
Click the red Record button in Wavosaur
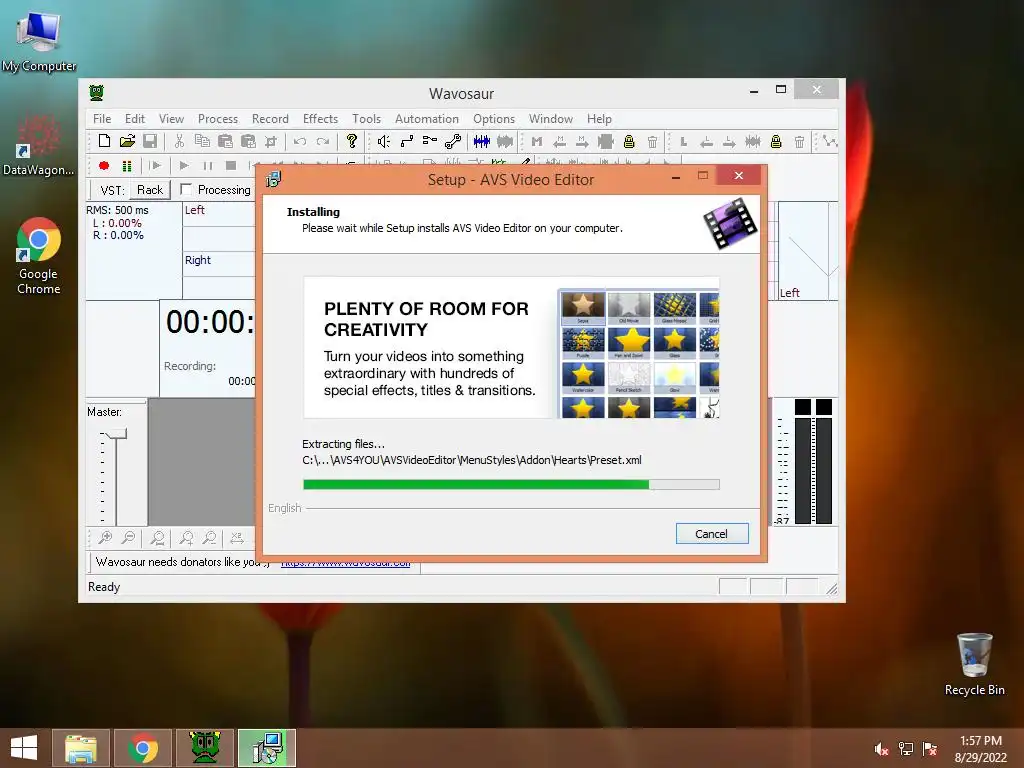pyautogui.click(x=104, y=166)
